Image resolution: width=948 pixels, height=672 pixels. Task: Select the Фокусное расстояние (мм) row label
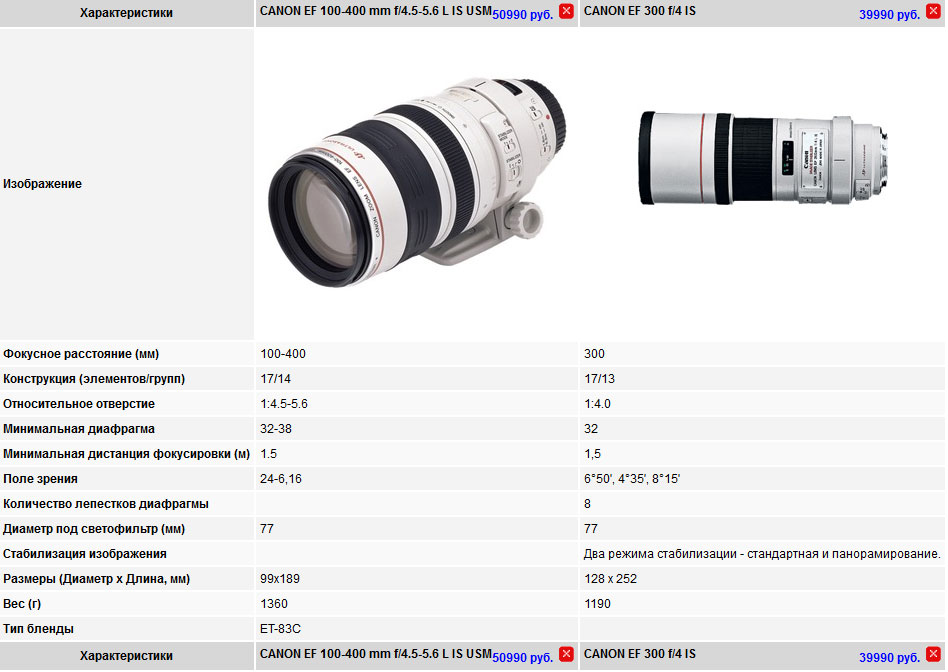81,354
